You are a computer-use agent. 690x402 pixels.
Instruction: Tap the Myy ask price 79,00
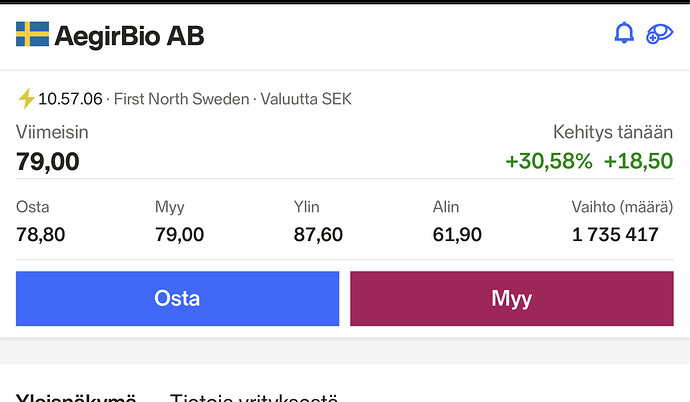(x=180, y=234)
